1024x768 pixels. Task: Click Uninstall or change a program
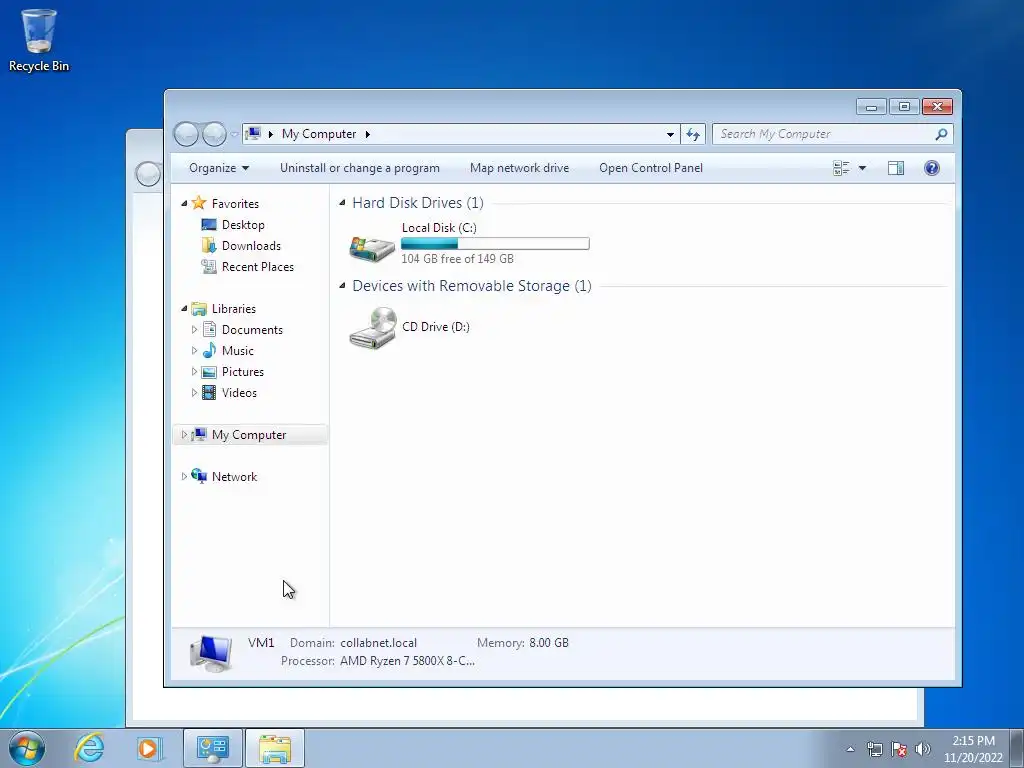360,168
